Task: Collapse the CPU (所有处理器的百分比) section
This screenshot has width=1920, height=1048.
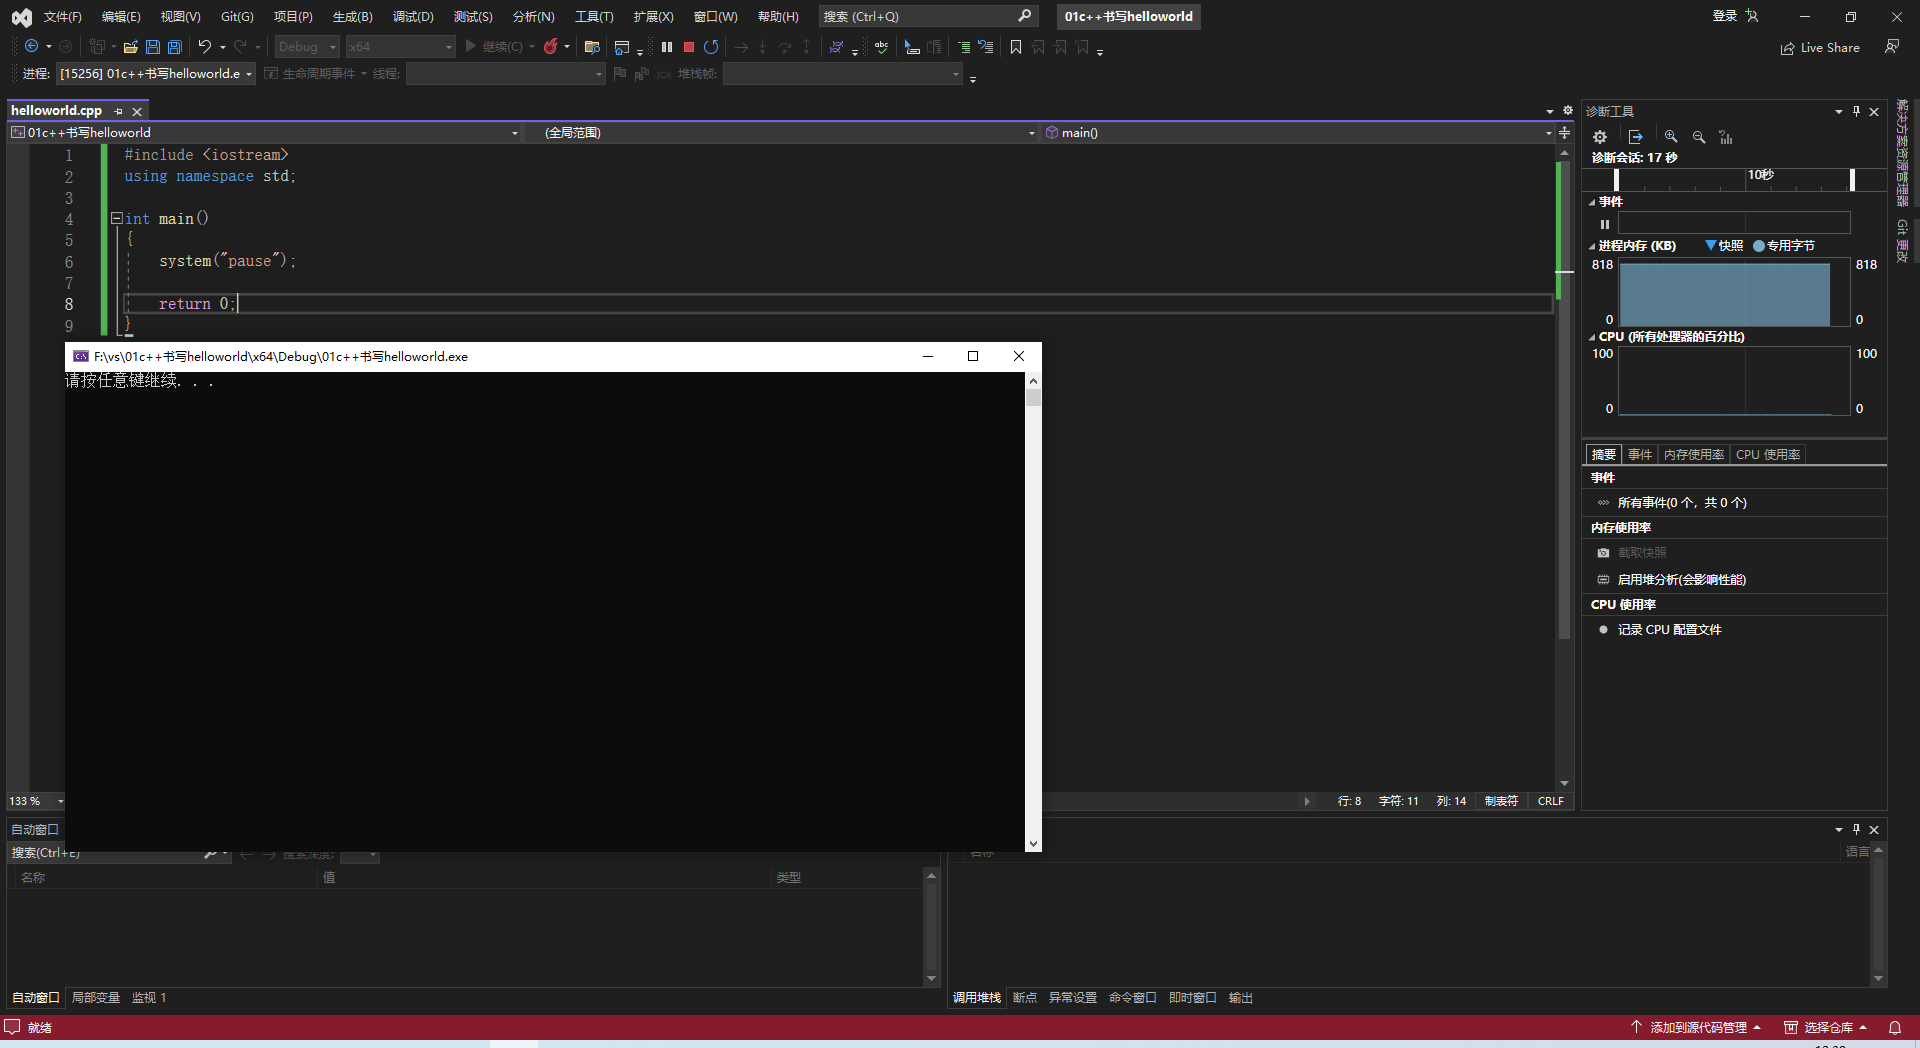Action: coord(1592,337)
